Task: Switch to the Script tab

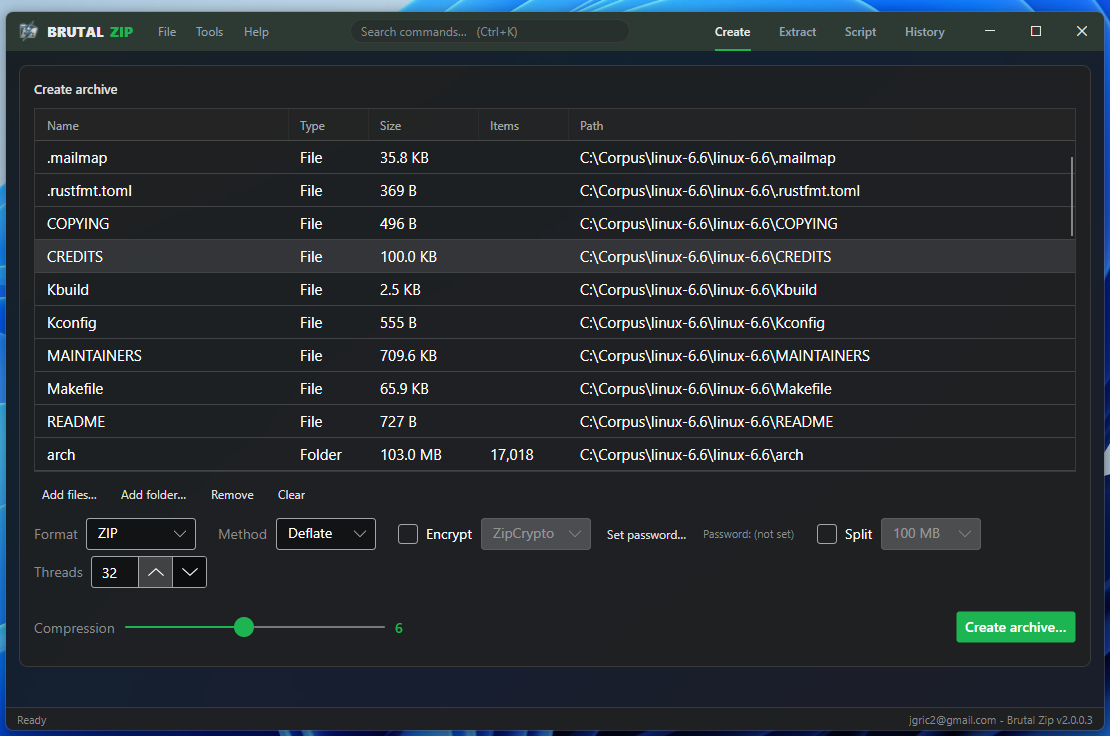Action: pos(860,32)
